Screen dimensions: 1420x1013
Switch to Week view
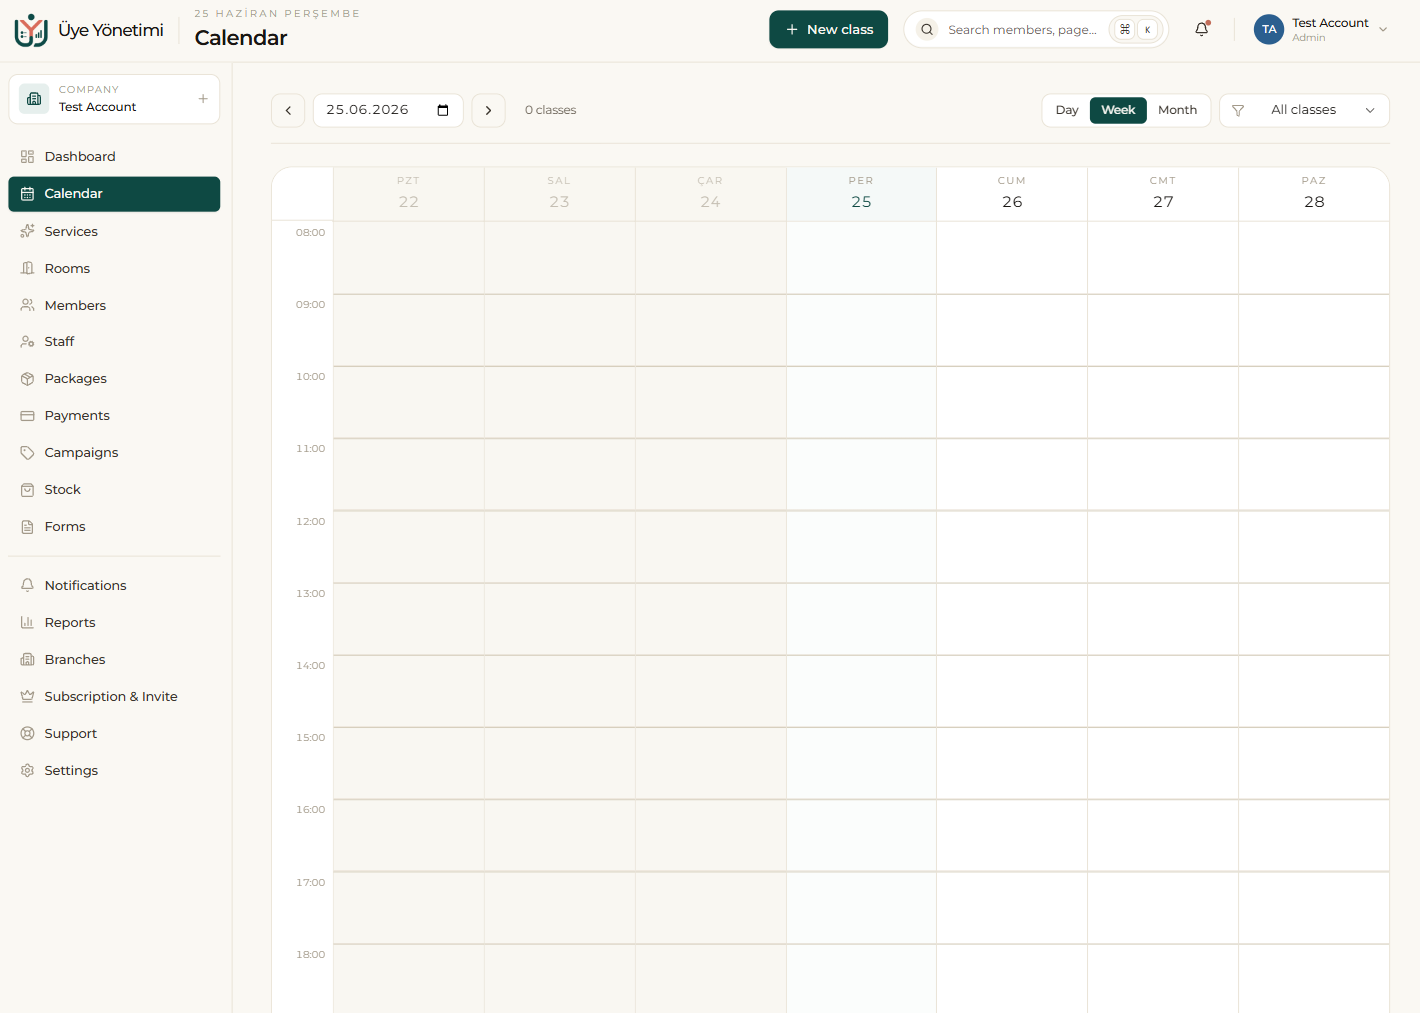(x=1118, y=110)
